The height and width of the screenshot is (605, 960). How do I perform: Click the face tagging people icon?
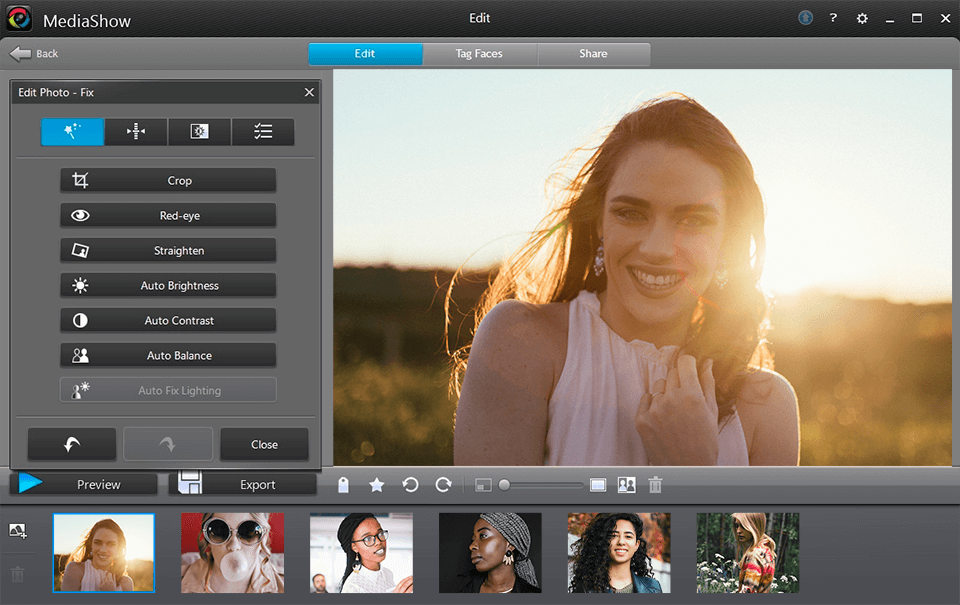point(627,485)
